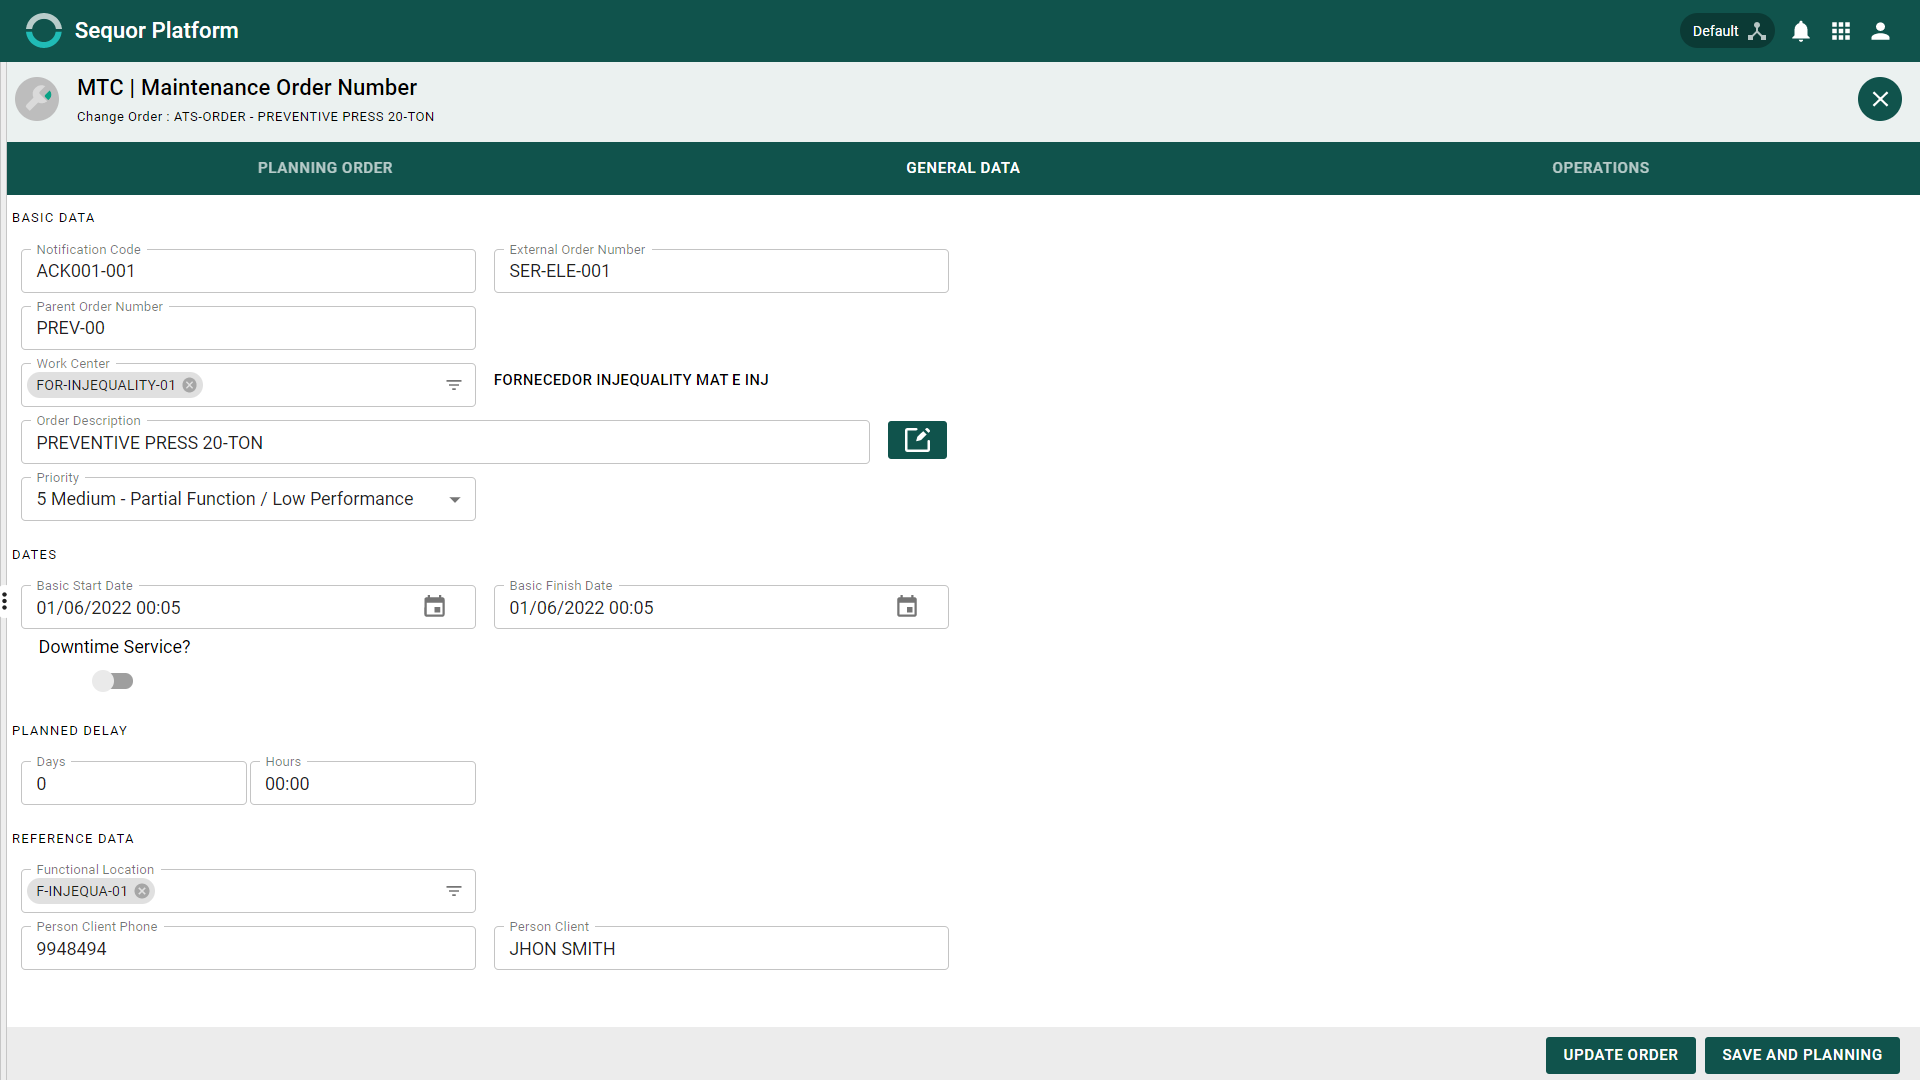
Task: Click the planned delay Hours field
Action: [x=363, y=783]
